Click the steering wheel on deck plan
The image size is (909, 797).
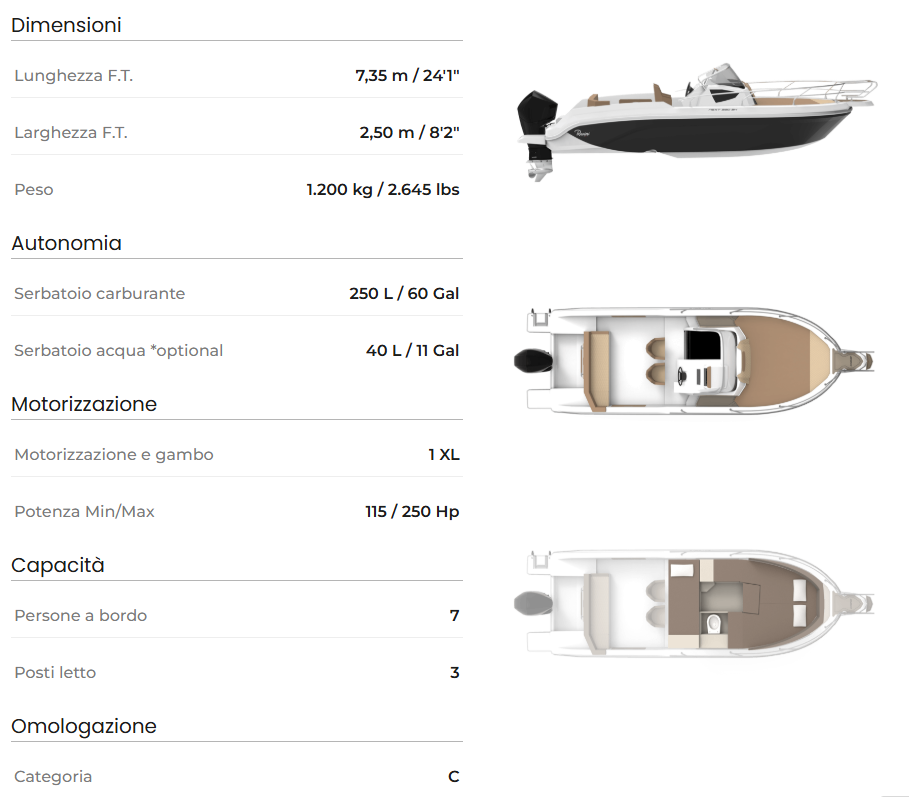tap(682, 376)
